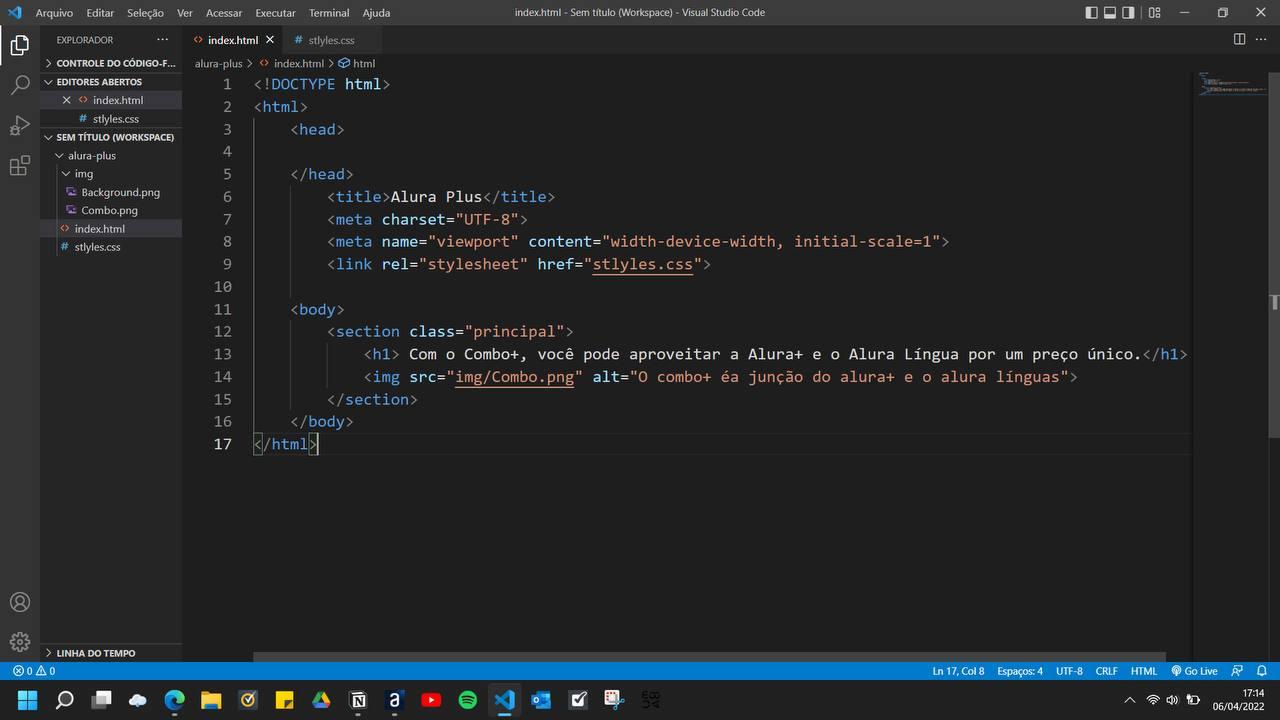Open the Search view in activity bar
1280x720 pixels.
click(20, 85)
